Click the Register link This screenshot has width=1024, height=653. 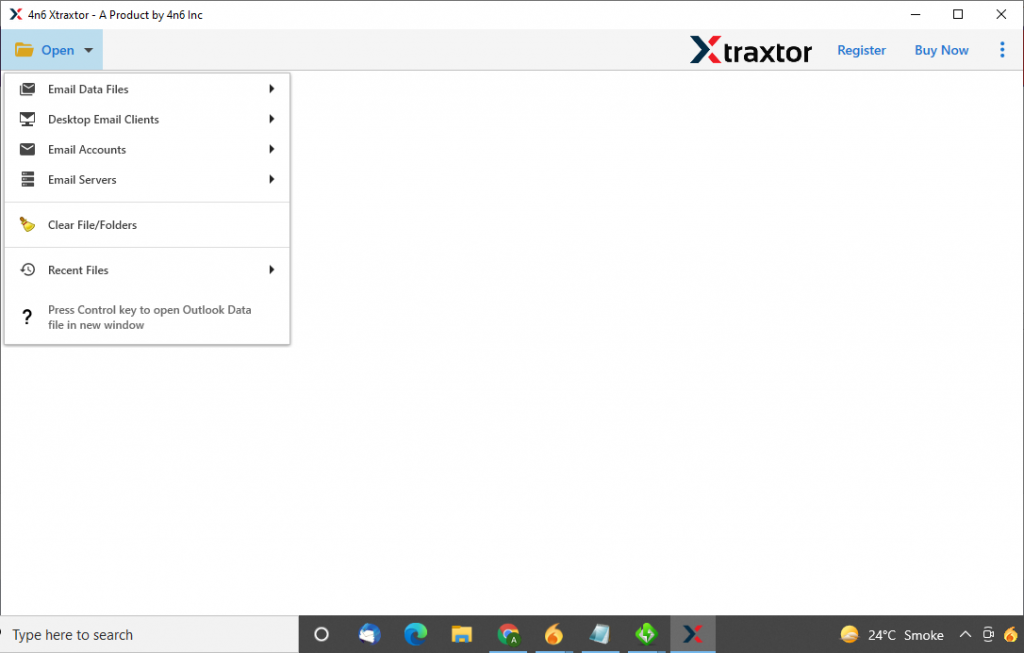coord(861,50)
